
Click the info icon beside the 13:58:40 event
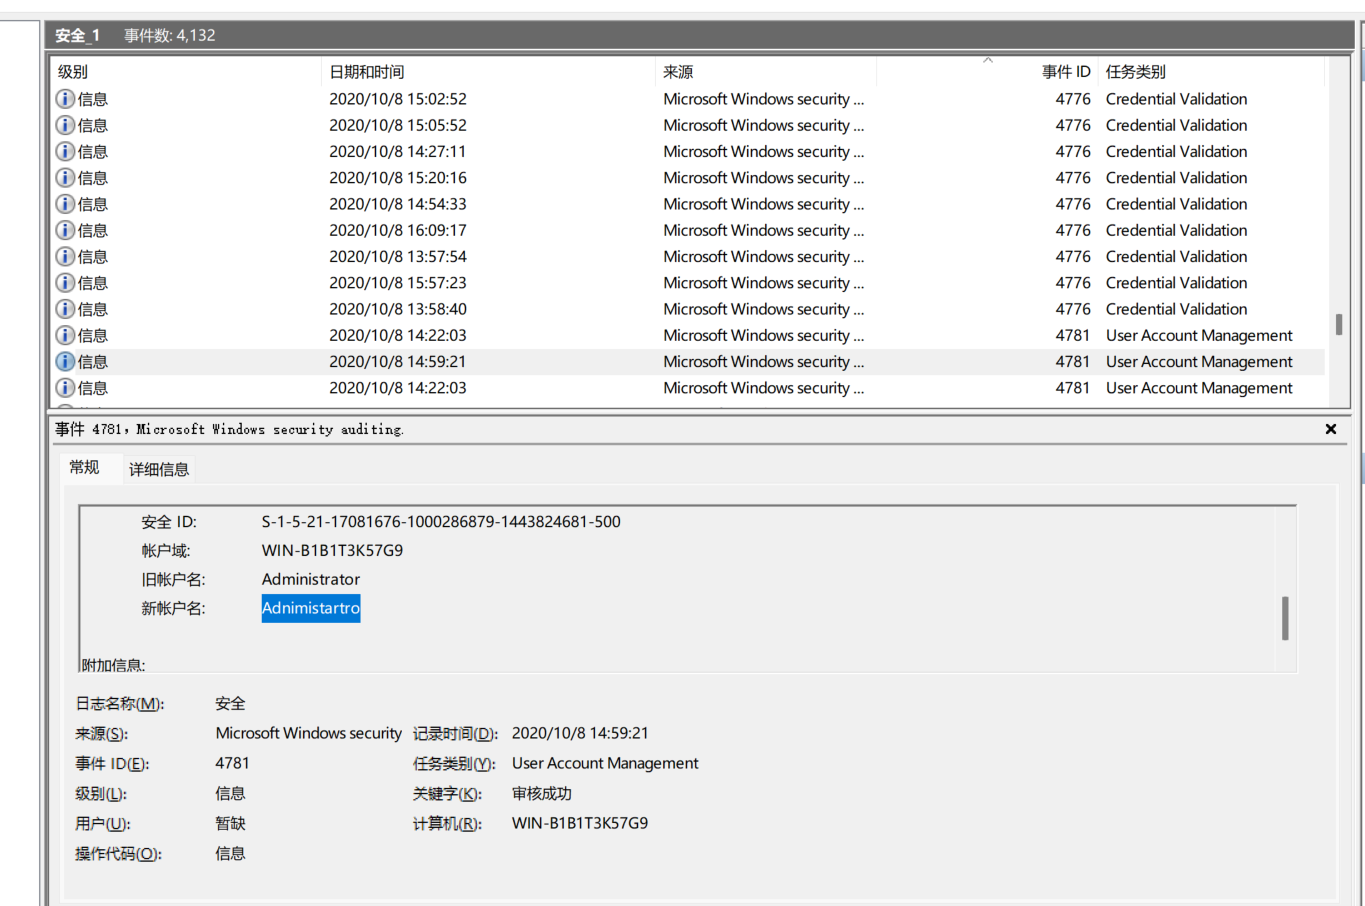point(65,308)
